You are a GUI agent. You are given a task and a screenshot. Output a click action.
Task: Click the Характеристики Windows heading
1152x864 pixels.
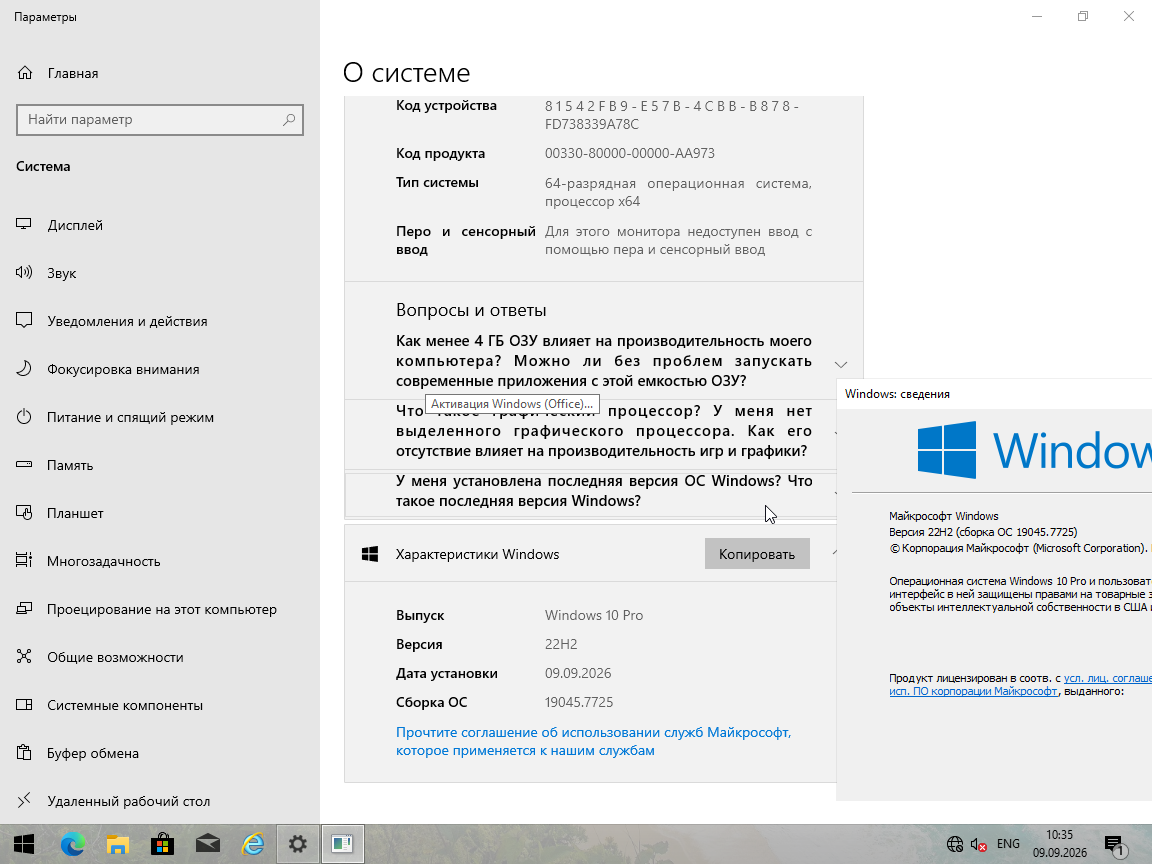coord(478,554)
